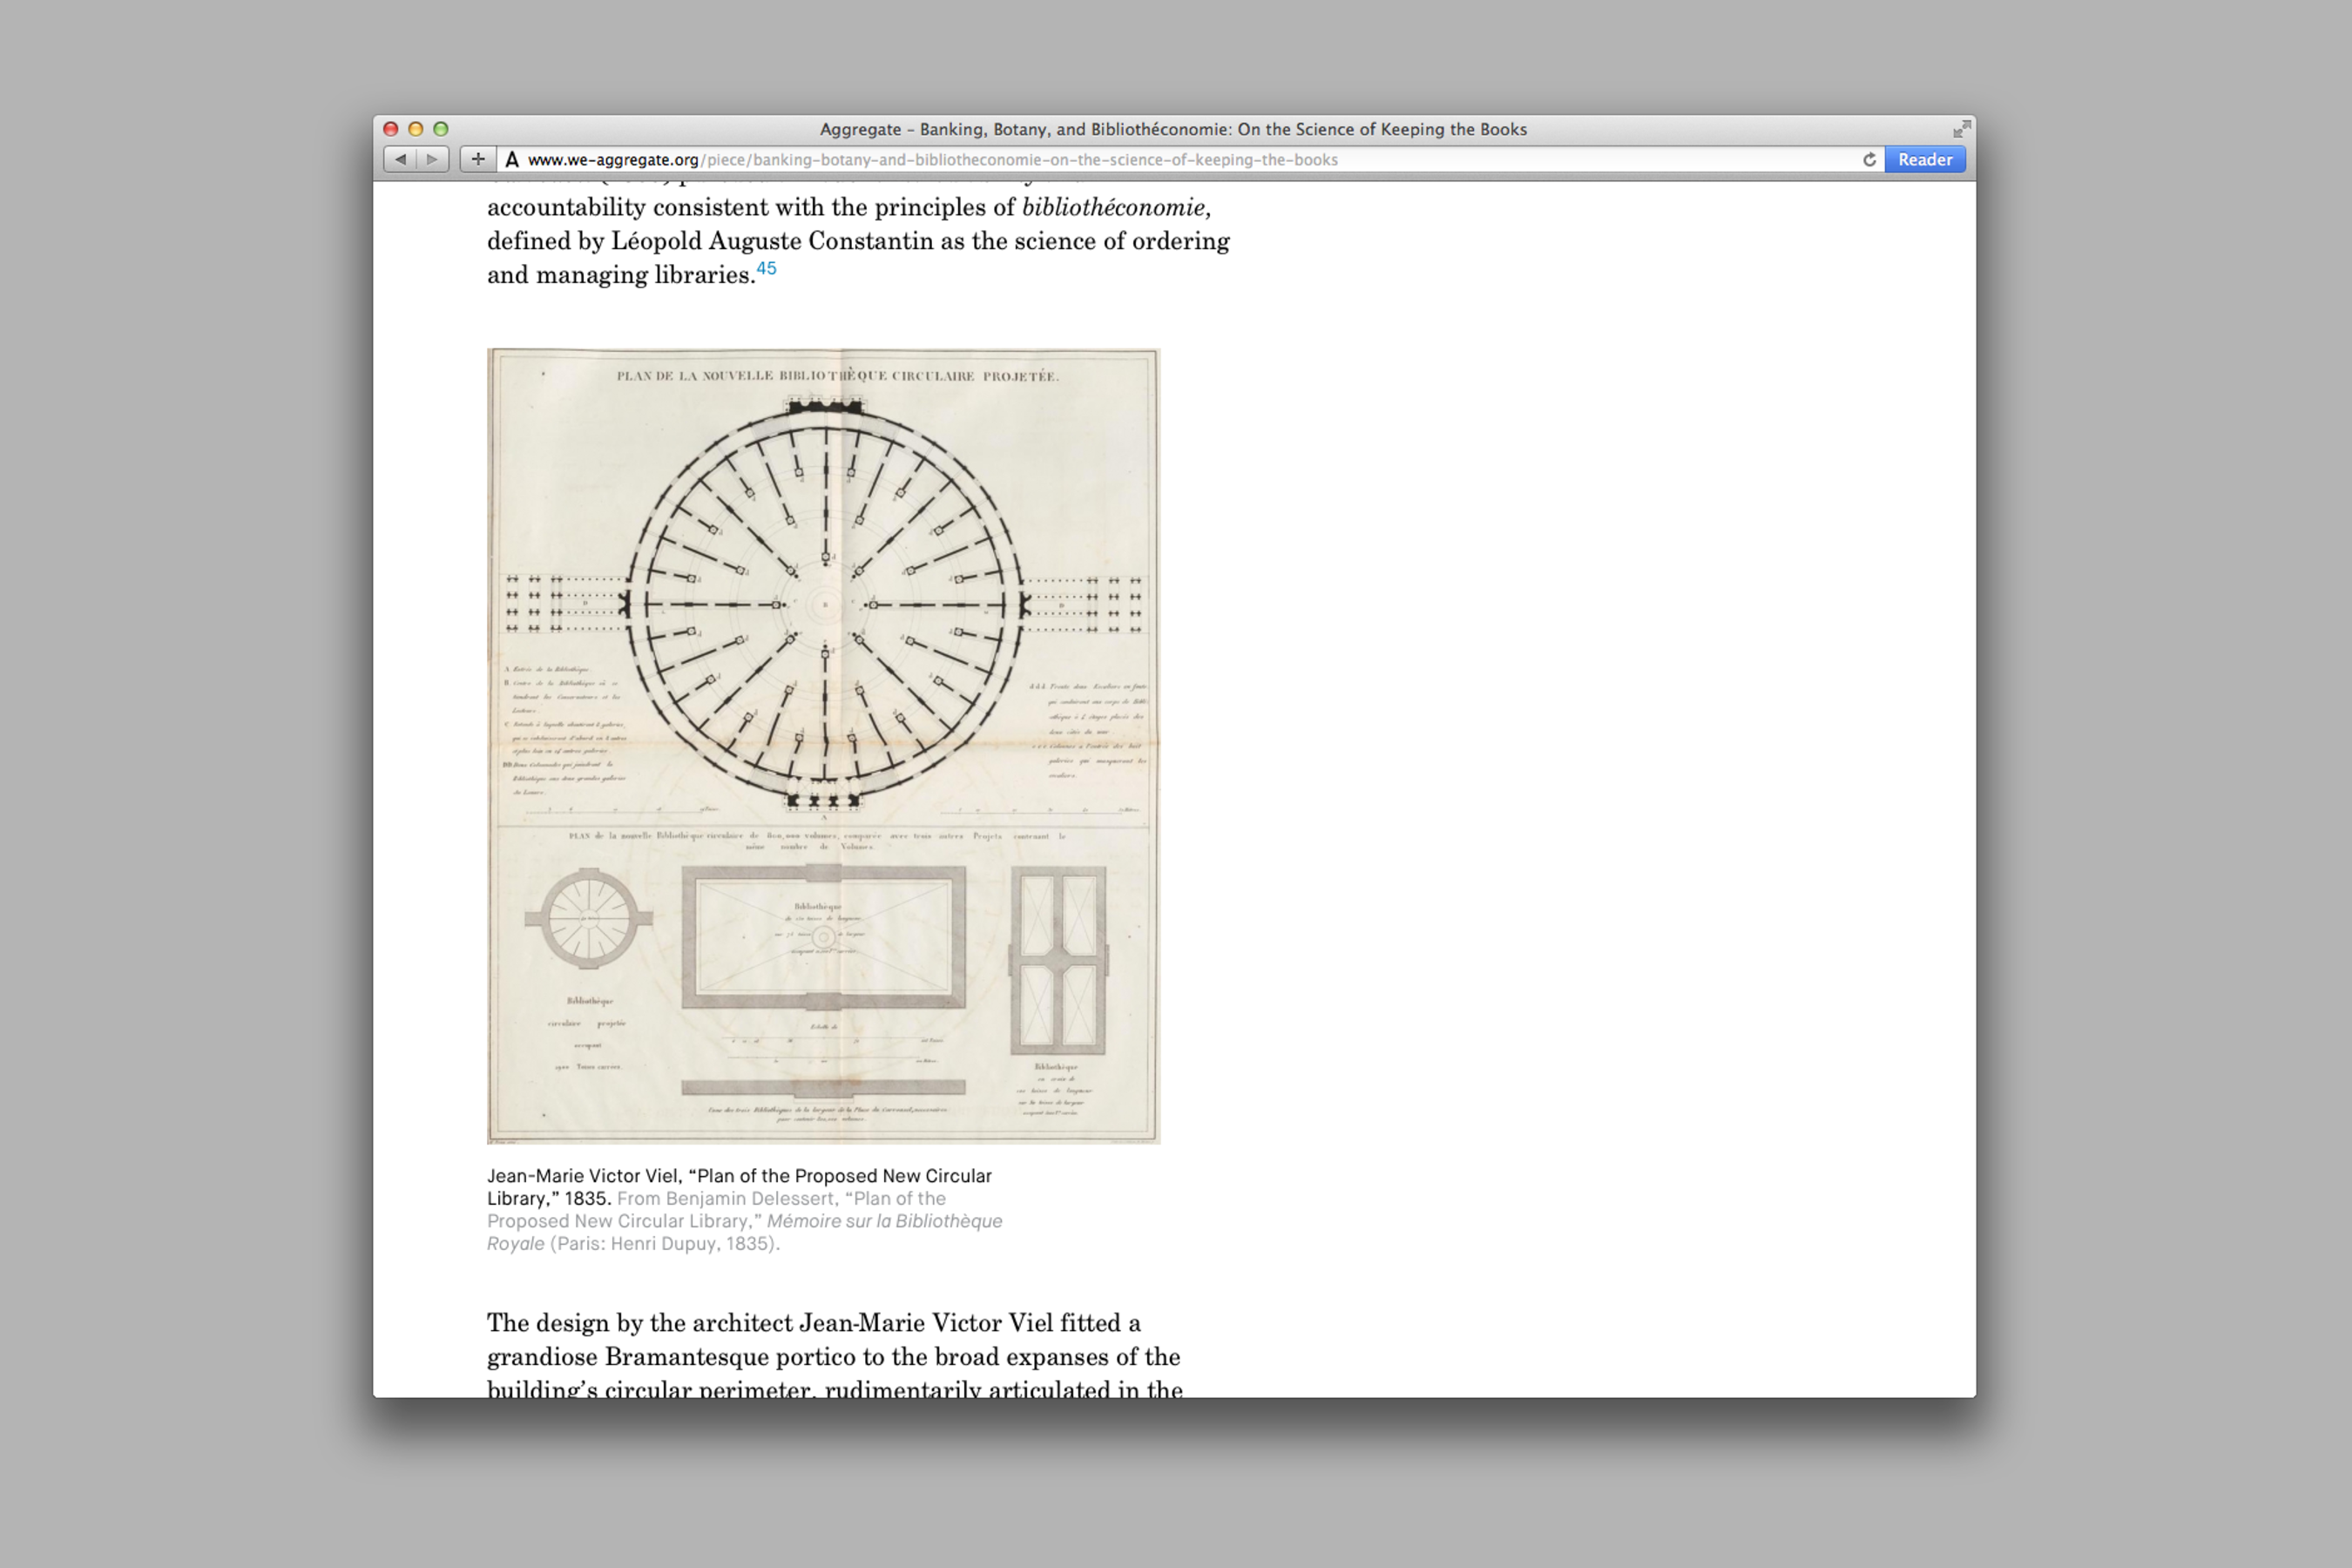Screen dimensions: 2352x1568
Task: Click the four-courtyard library plan drawing
Action: [1058, 960]
